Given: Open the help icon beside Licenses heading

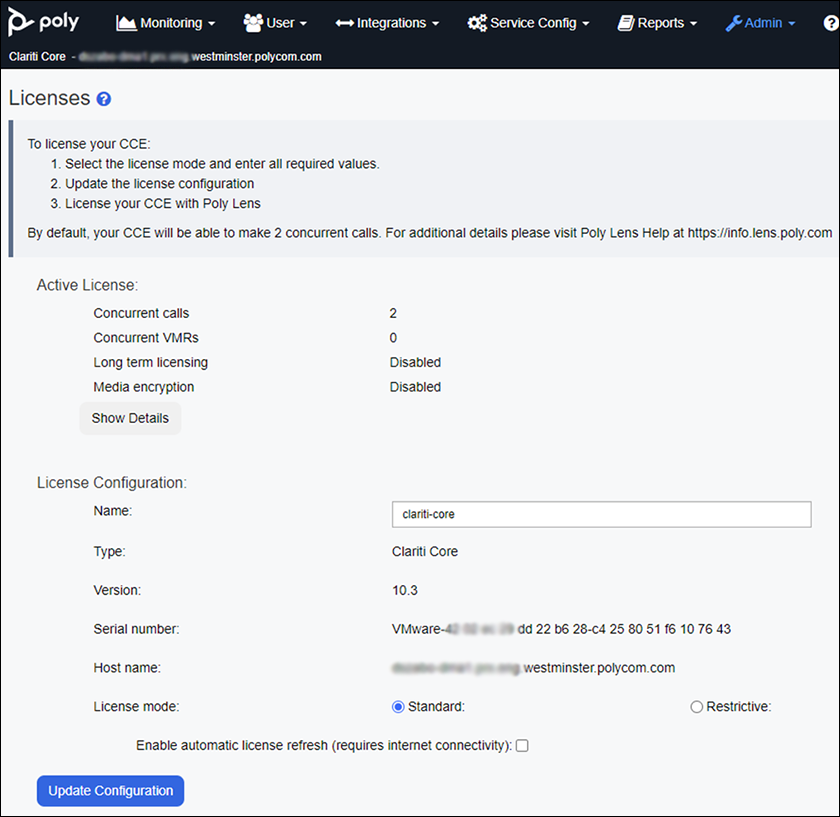Looking at the screenshot, I should tap(105, 98).
